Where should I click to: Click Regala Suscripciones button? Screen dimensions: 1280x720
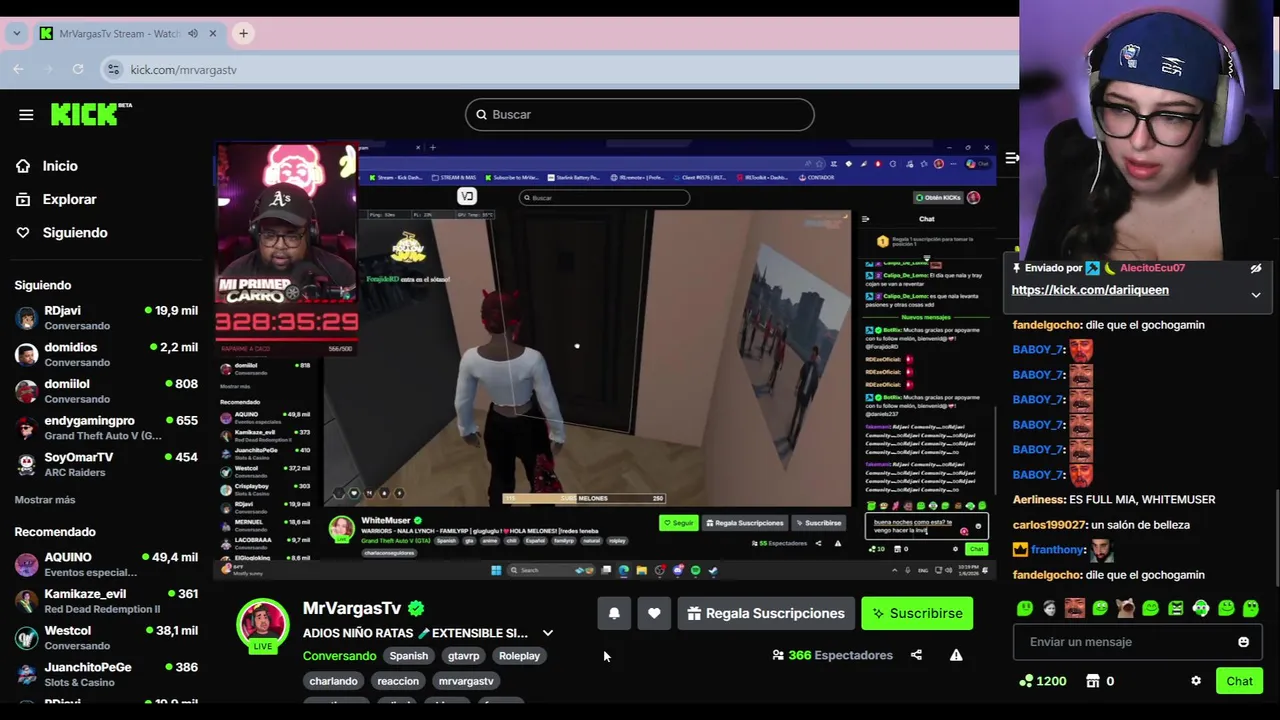coord(766,613)
